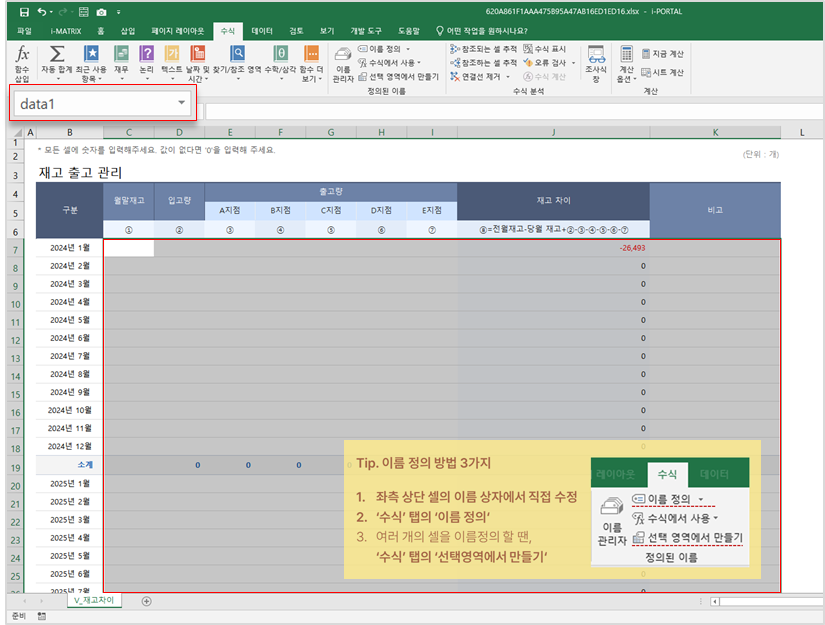Click the camera icon in quick access toolbar
The image size is (825, 625).
pos(100,11)
